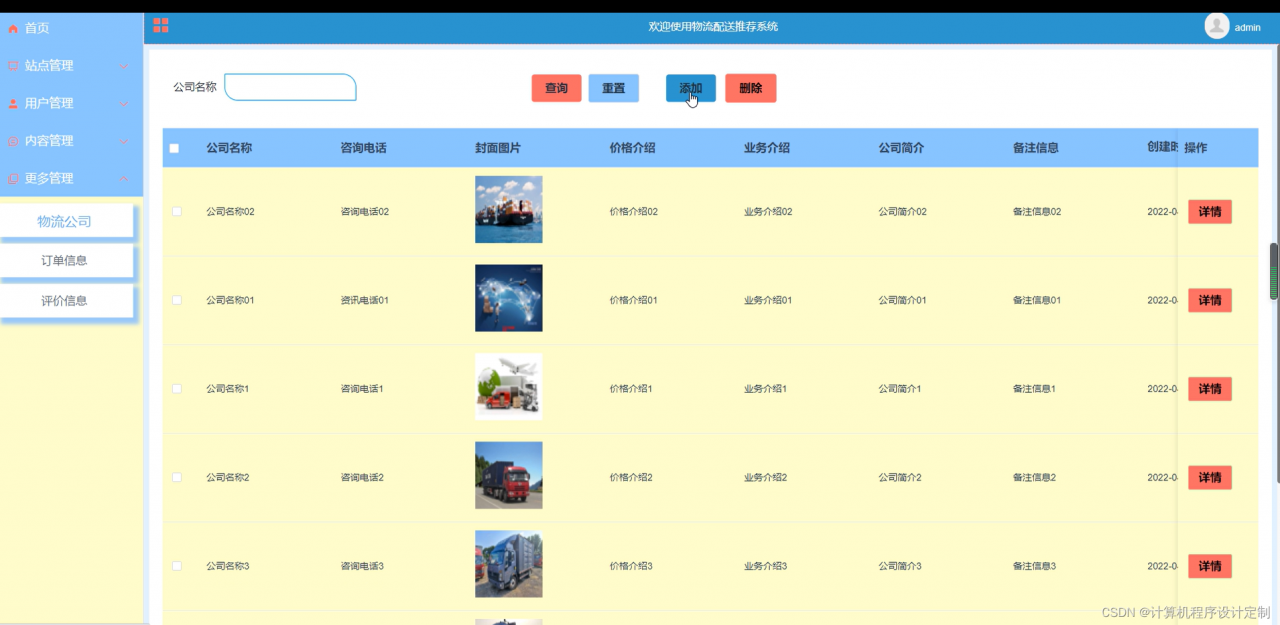Click the 操作 column header
Image resolution: width=1280 pixels, height=625 pixels.
point(1195,148)
